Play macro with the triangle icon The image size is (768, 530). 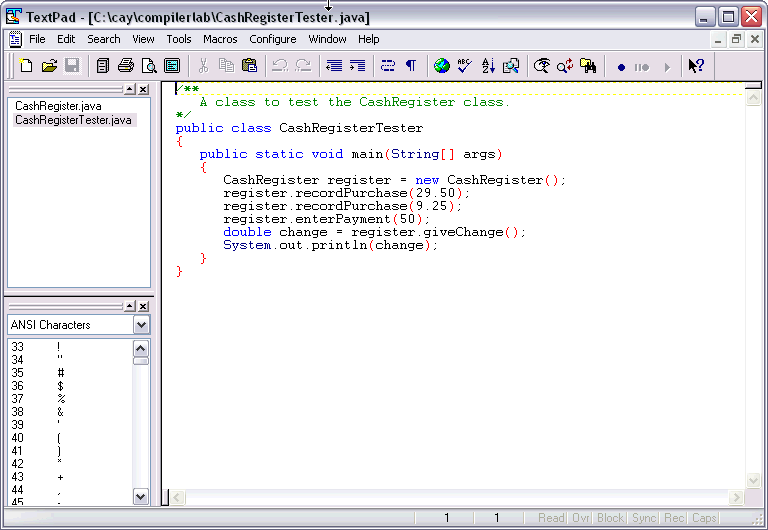(667, 67)
